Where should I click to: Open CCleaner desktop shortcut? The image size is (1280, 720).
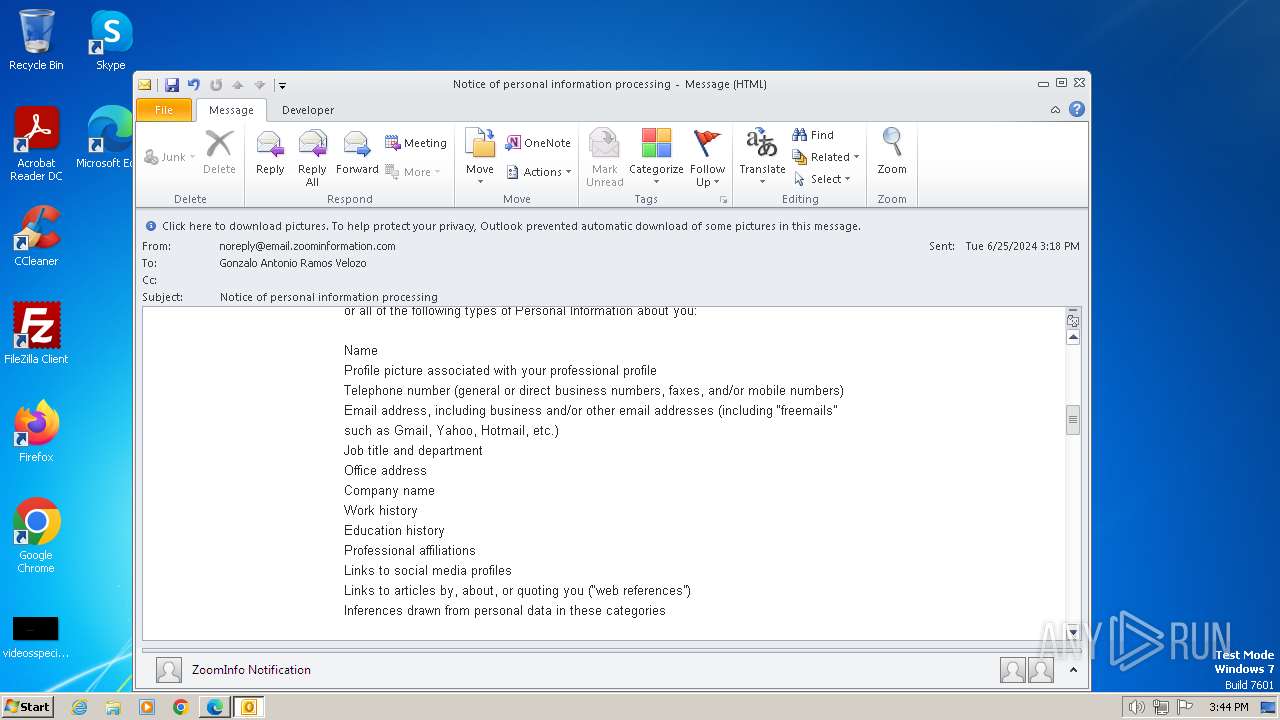point(36,236)
